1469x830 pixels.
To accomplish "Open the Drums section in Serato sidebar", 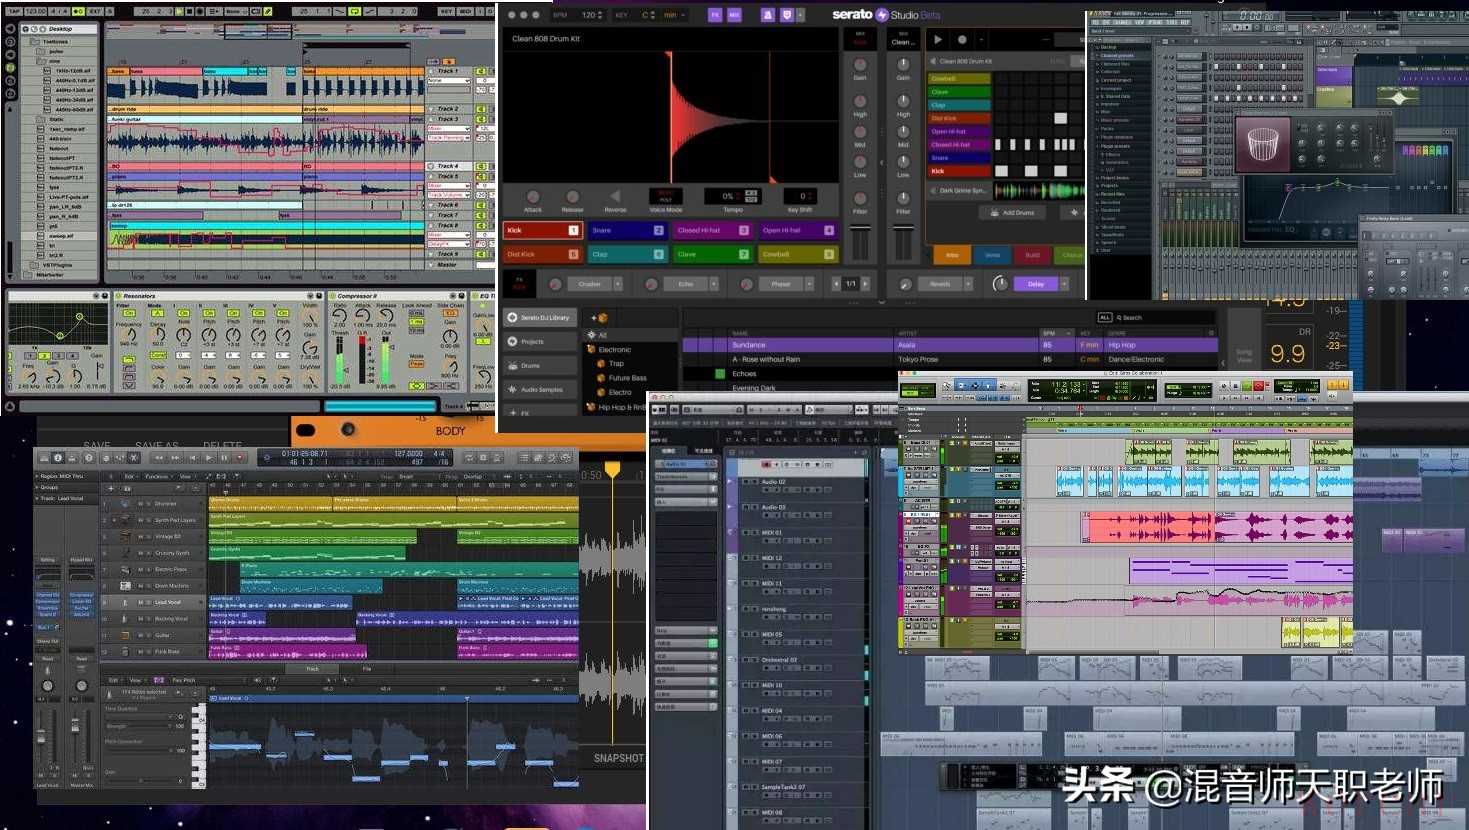I will point(530,366).
